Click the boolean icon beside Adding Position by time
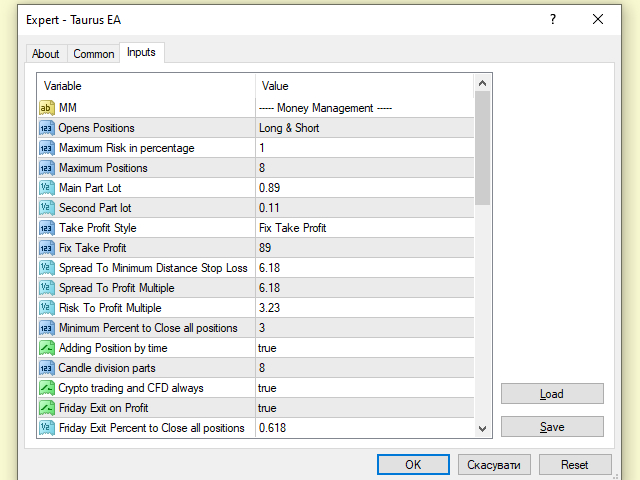This screenshot has height=480, width=640. pos(47,348)
